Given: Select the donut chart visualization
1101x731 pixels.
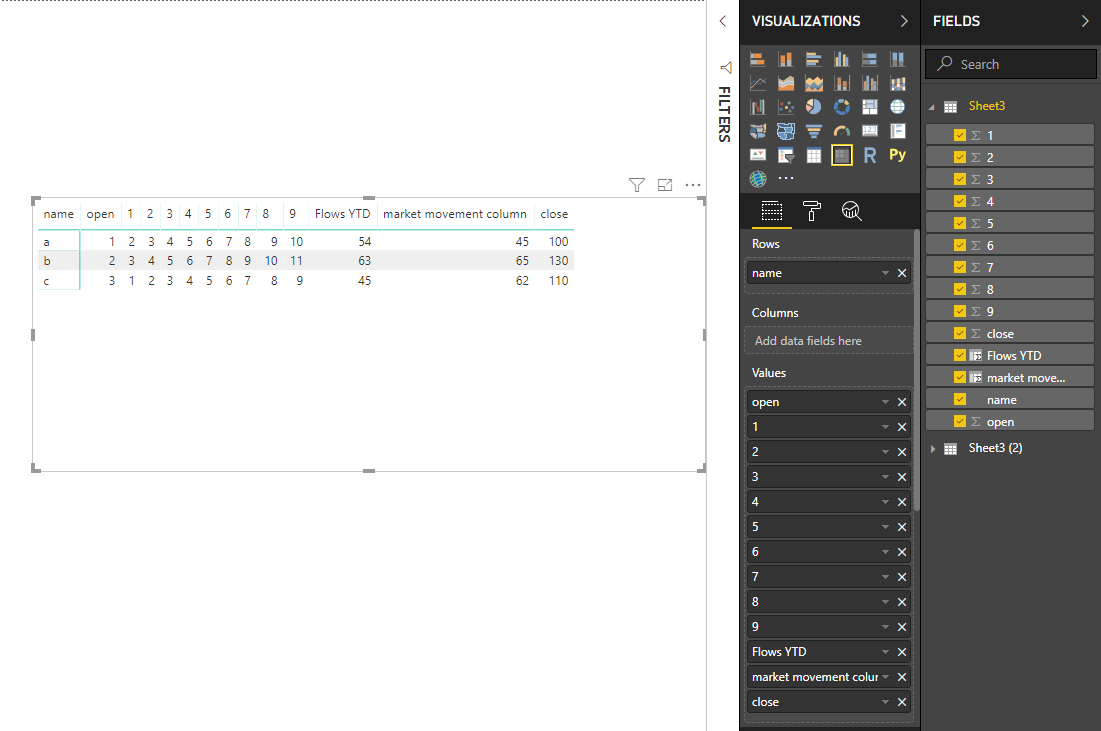Looking at the screenshot, I should click(x=842, y=107).
